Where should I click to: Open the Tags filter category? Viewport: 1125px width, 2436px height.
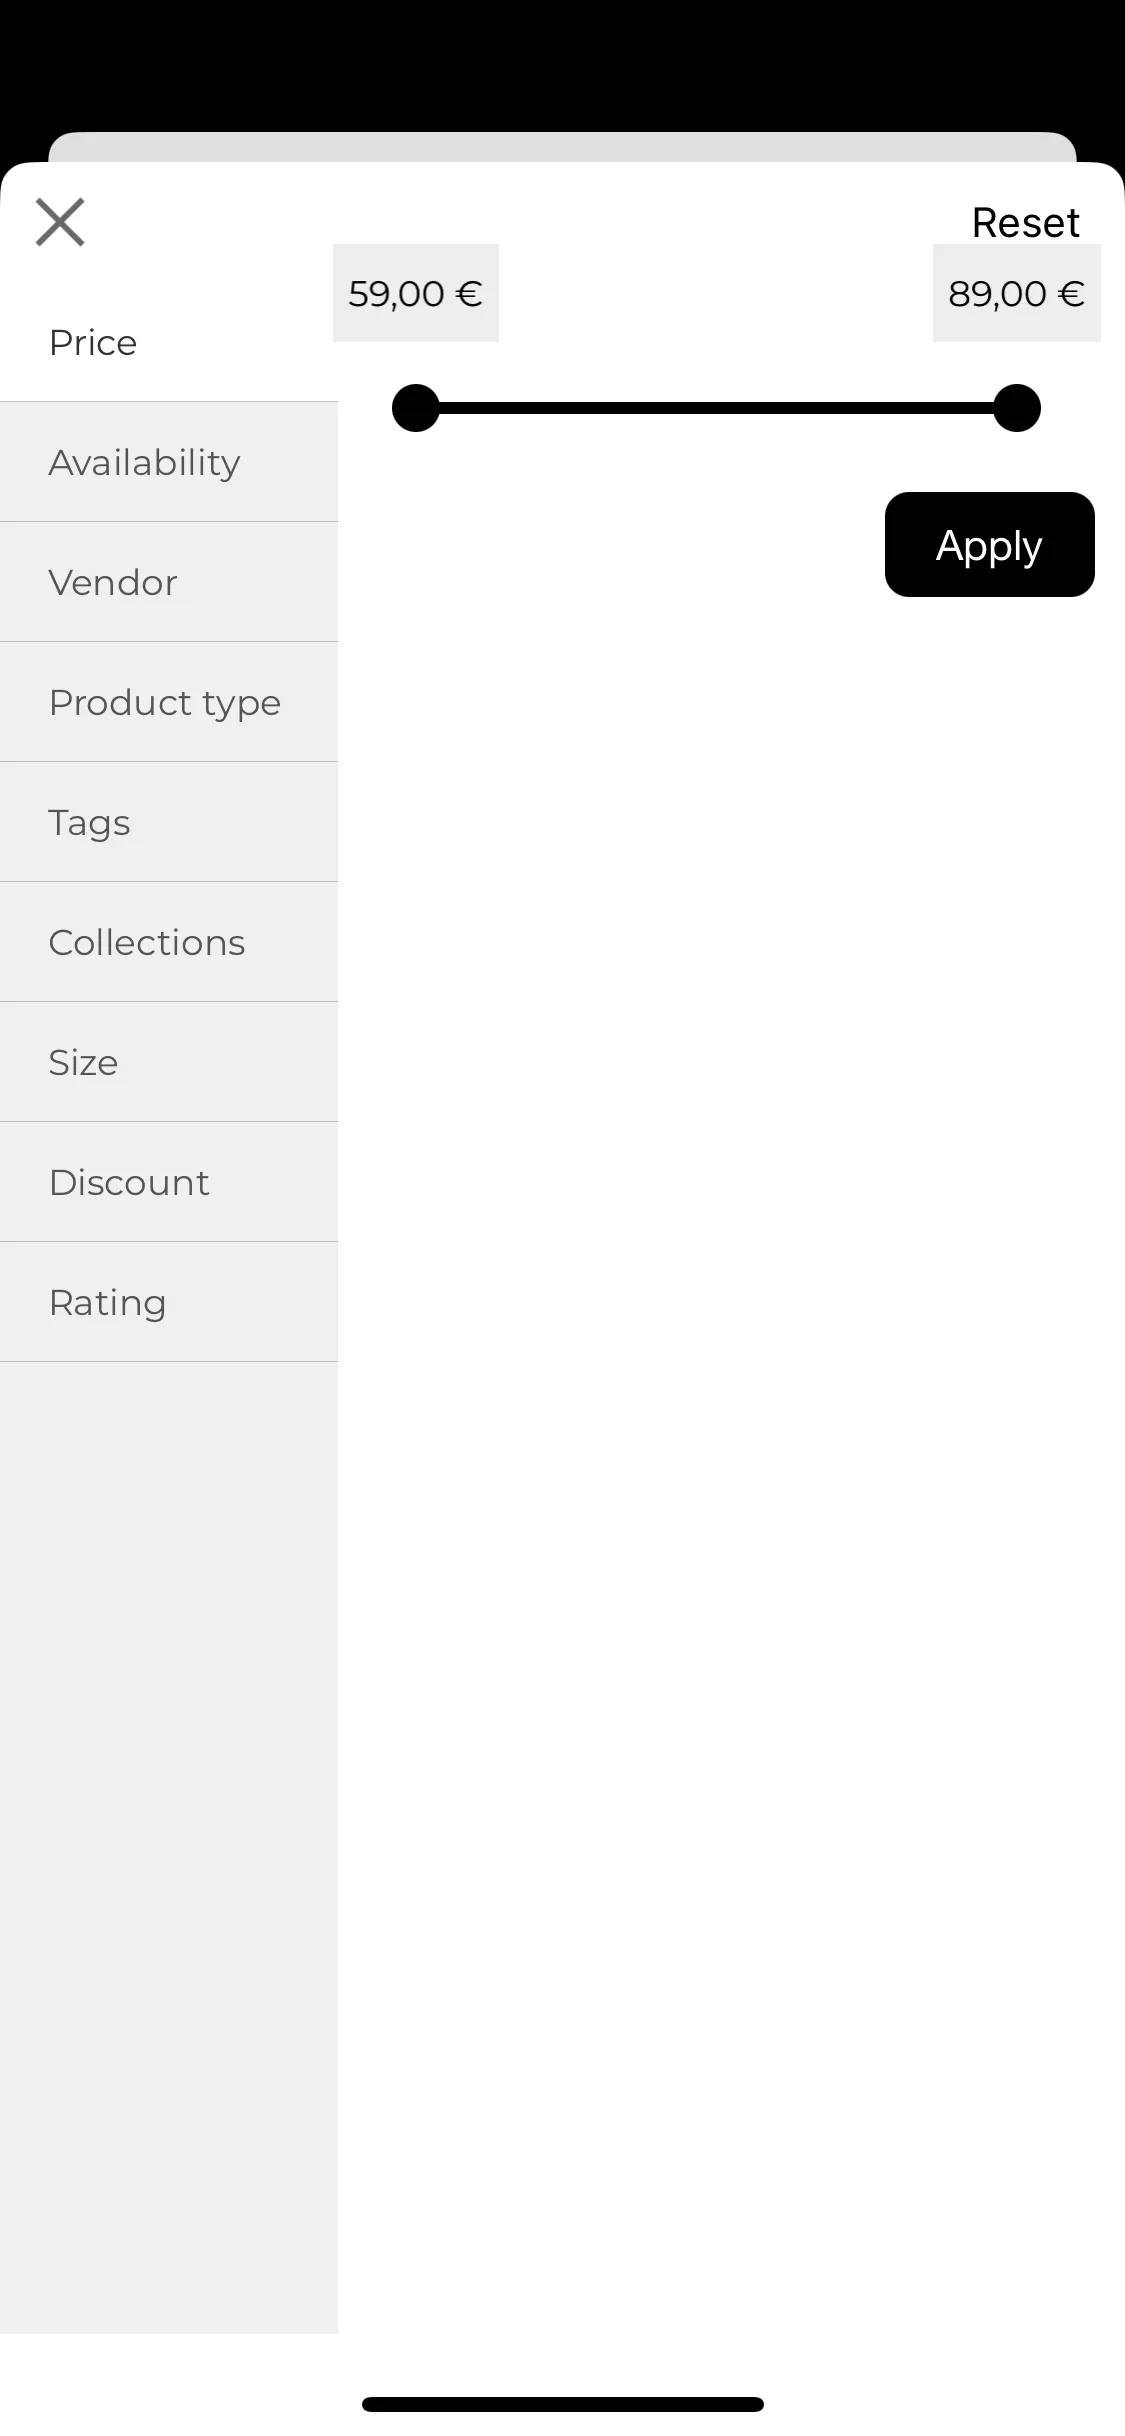pos(169,822)
